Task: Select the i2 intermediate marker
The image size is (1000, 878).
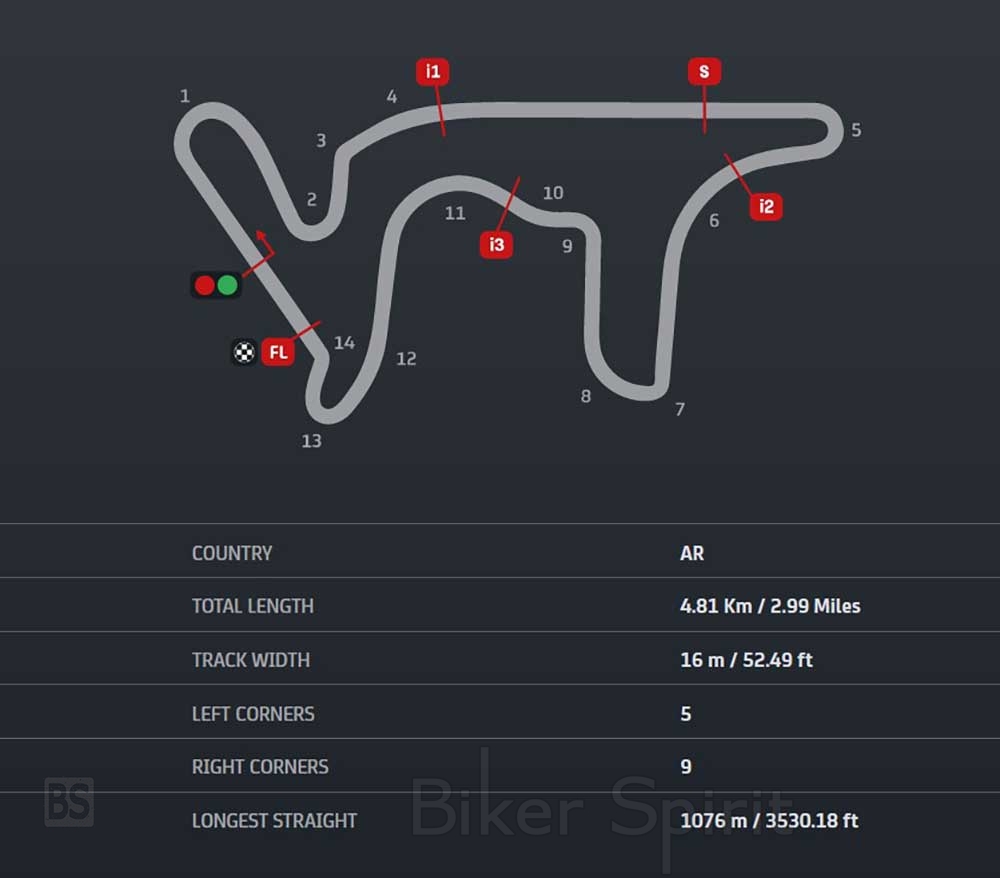Action: 766,207
